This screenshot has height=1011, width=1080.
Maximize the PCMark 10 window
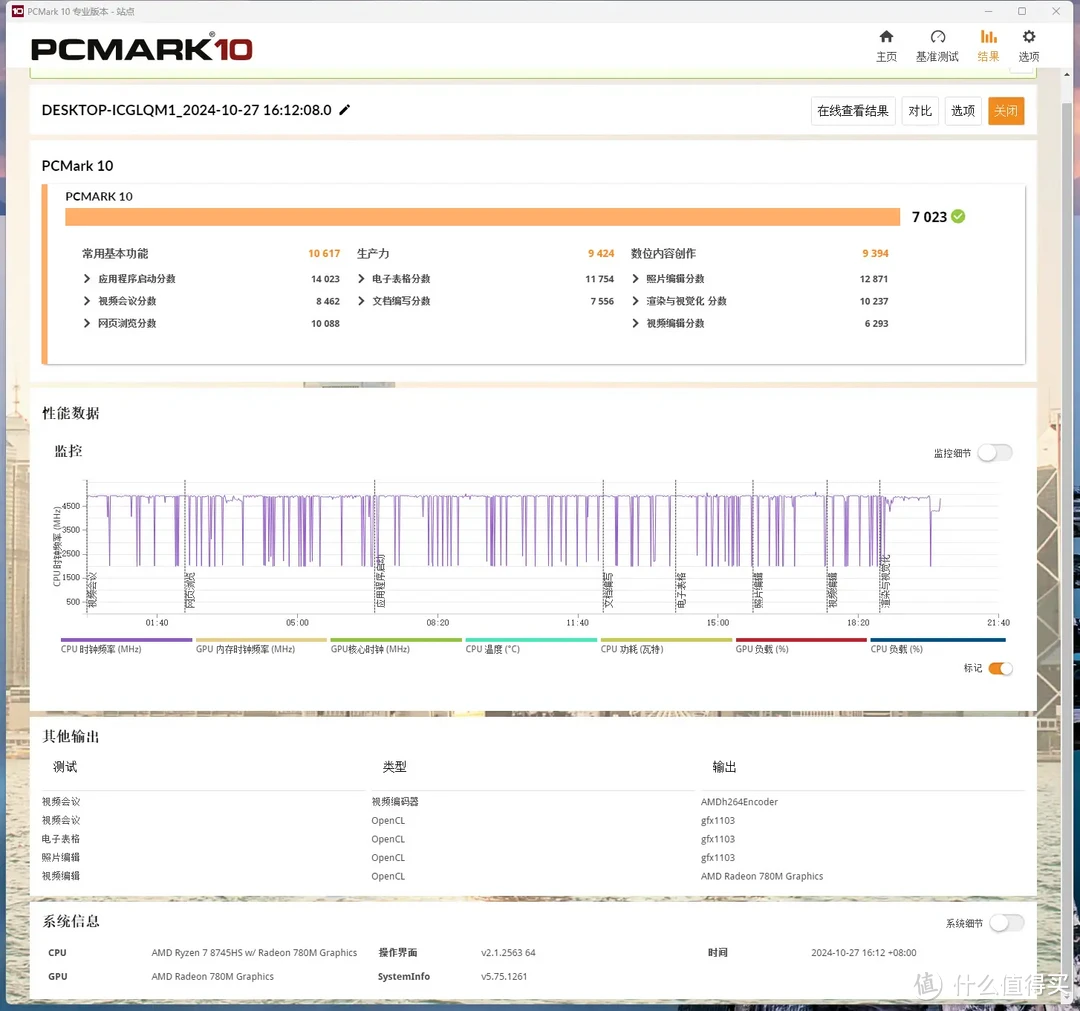point(1022,11)
